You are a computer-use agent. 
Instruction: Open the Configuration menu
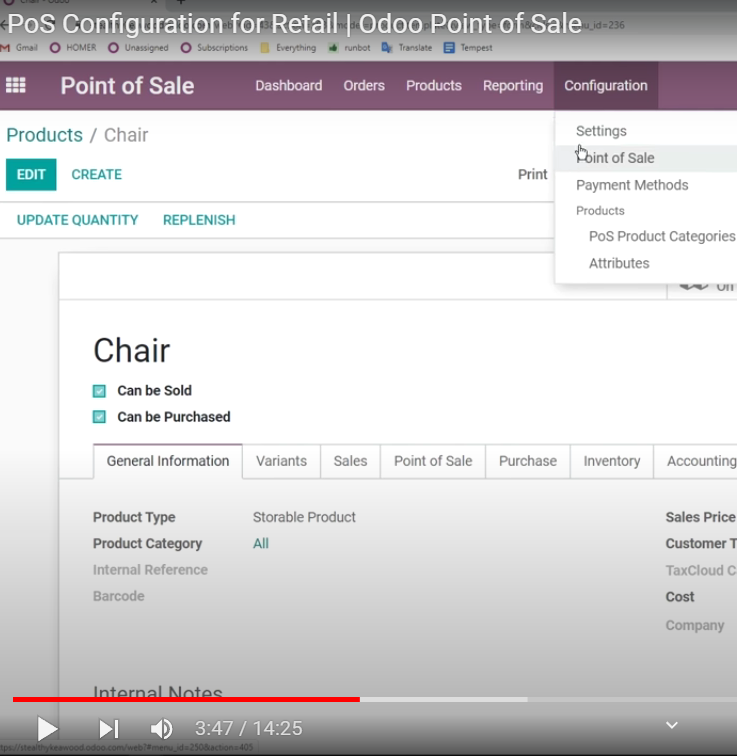pos(606,86)
